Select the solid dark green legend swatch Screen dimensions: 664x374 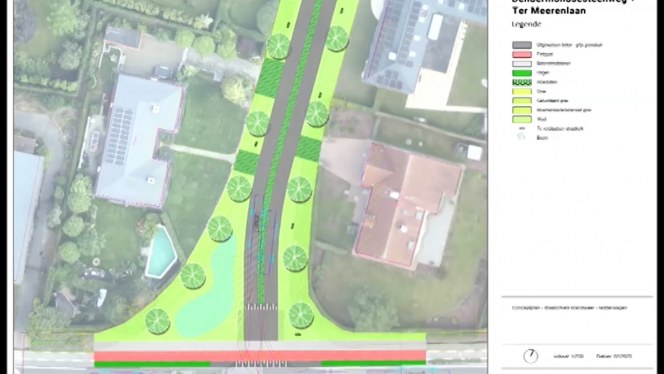522,73
